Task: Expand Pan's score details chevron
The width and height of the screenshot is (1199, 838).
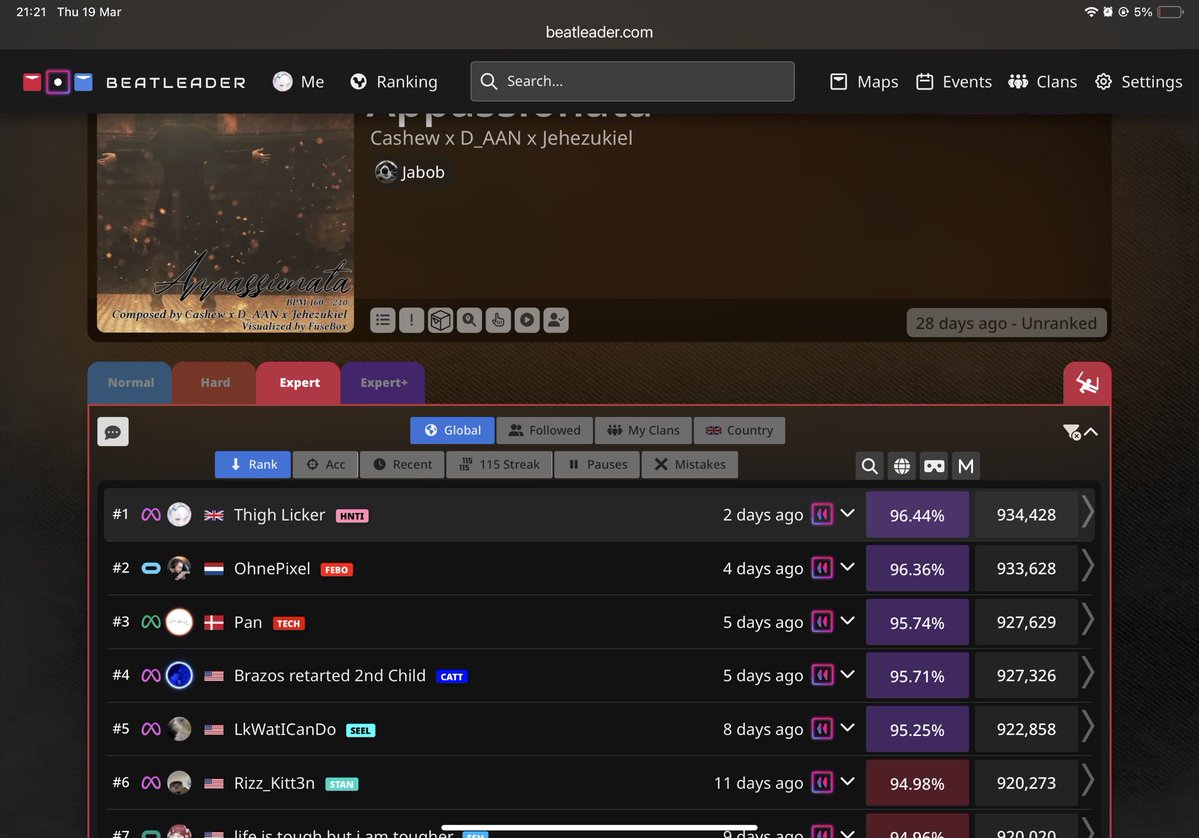Action: (847, 620)
